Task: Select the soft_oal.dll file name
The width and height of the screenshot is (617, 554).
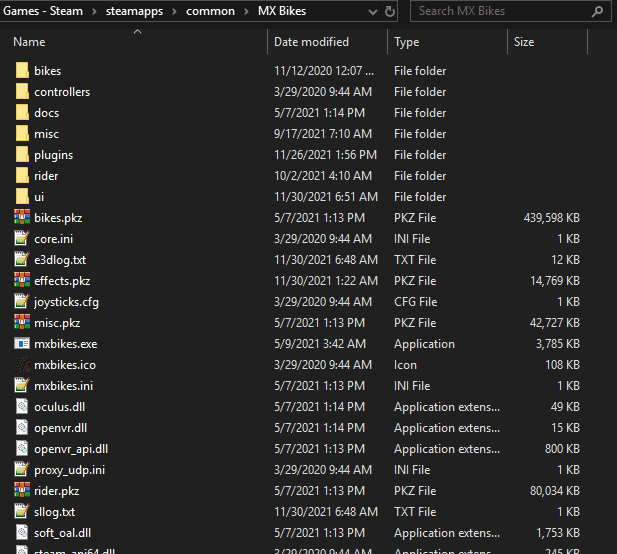Action: pos(63,533)
